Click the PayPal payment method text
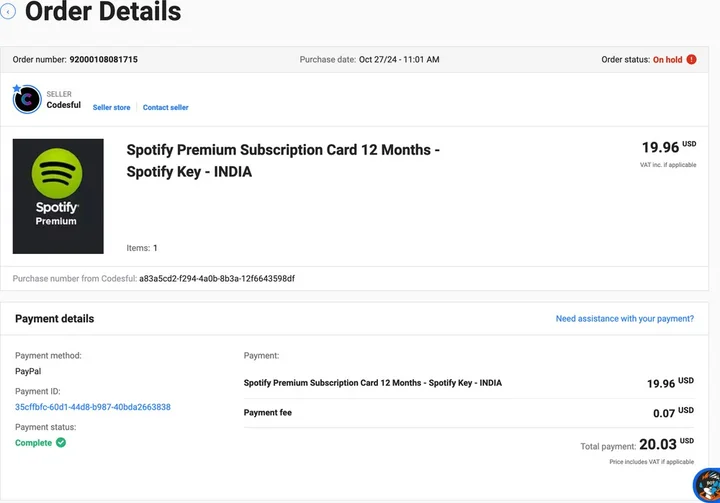The image size is (720, 503). 28,371
